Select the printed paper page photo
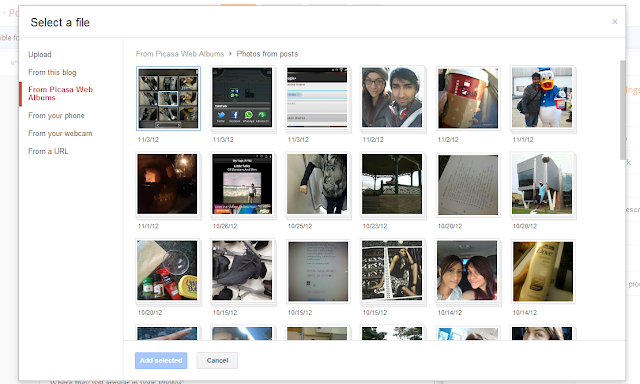The height and width of the screenshot is (384, 640). pyautogui.click(x=468, y=184)
